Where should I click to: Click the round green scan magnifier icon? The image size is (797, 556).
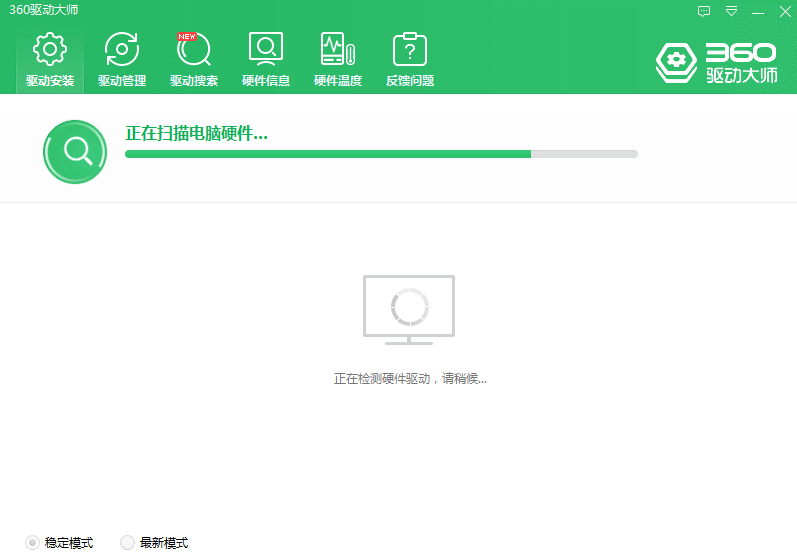click(75, 151)
